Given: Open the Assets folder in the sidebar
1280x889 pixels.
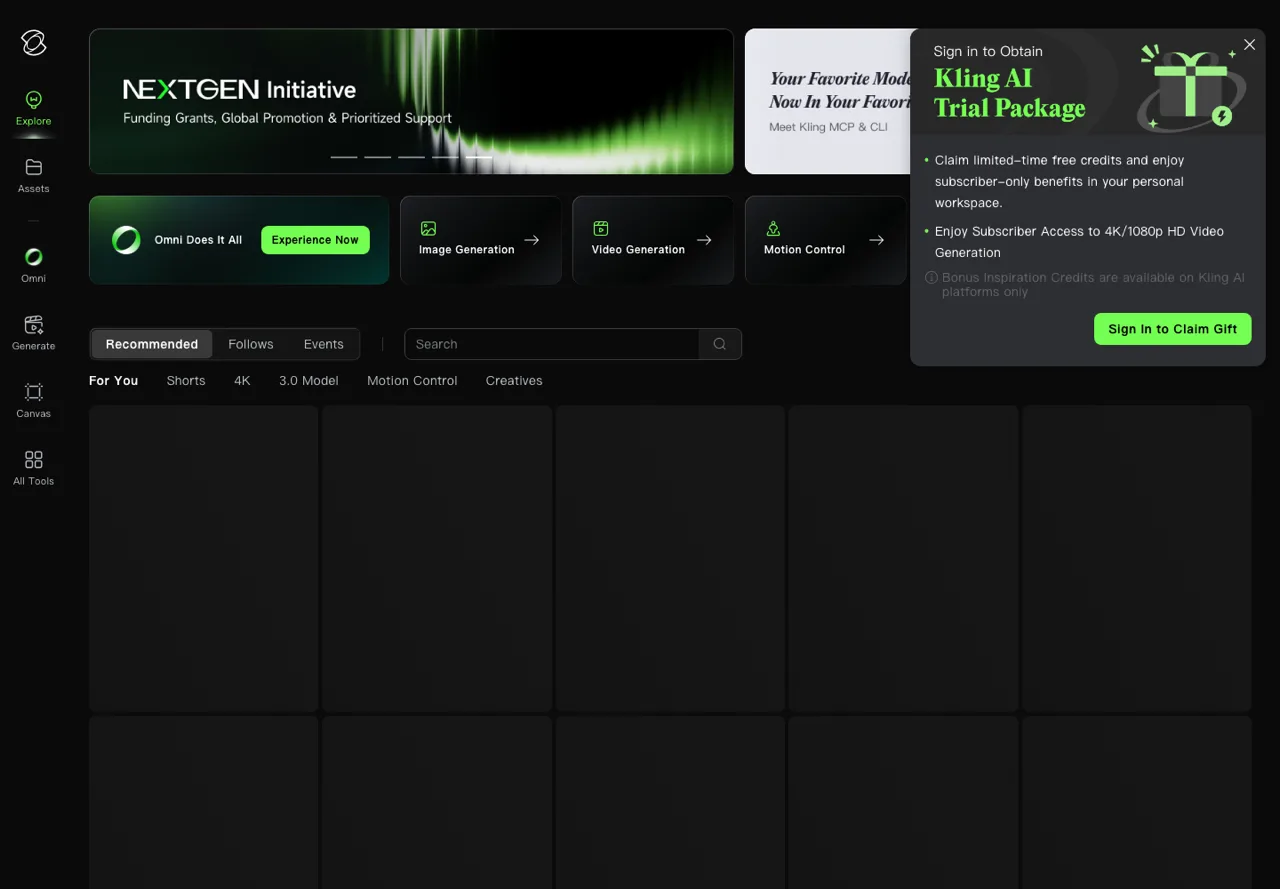Looking at the screenshot, I should tap(33, 176).
